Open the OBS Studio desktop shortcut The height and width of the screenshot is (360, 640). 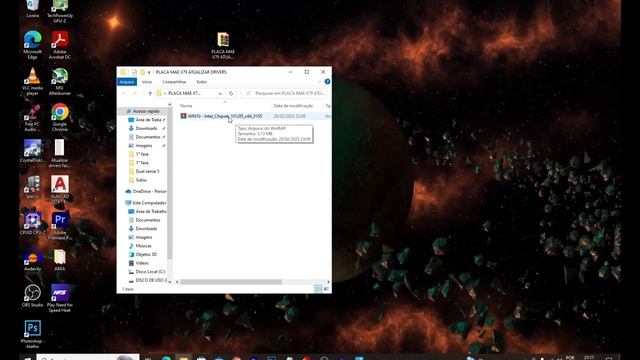pyautogui.click(x=32, y=296)
